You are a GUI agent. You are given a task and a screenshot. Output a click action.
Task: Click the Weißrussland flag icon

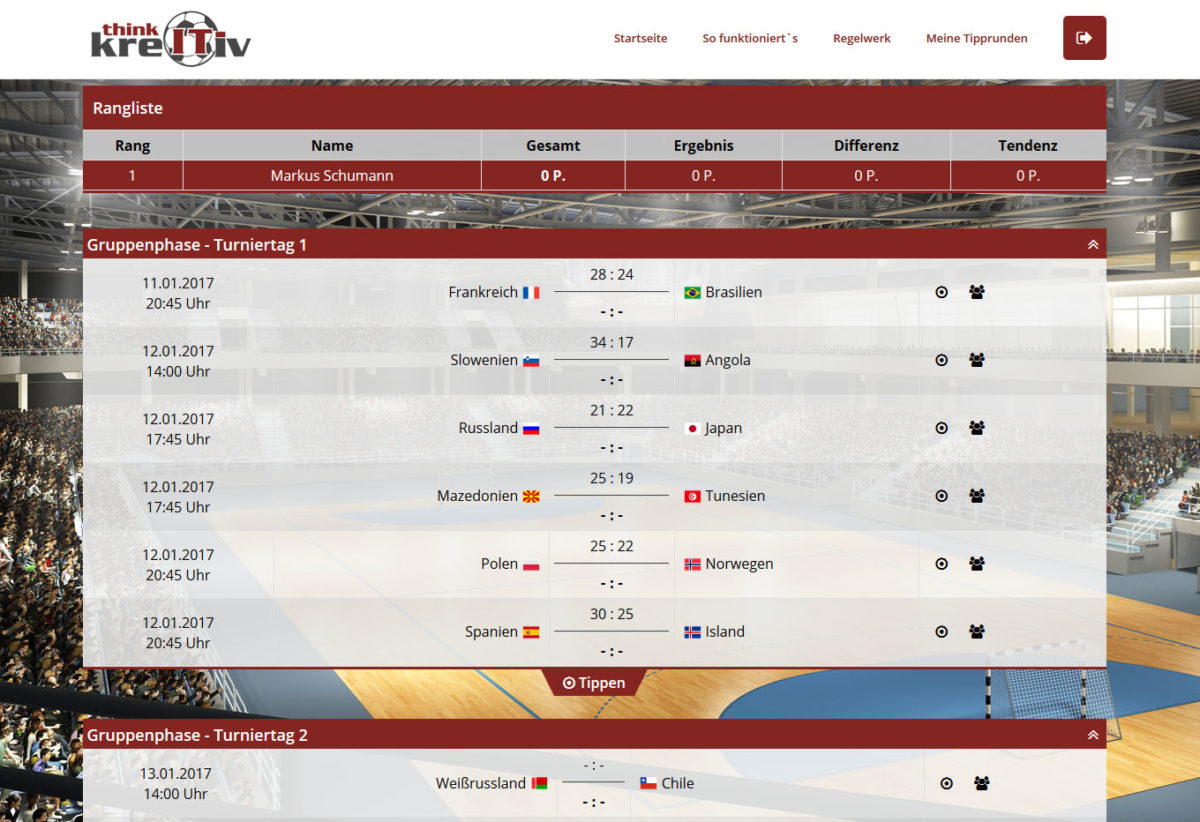[539, 784]
